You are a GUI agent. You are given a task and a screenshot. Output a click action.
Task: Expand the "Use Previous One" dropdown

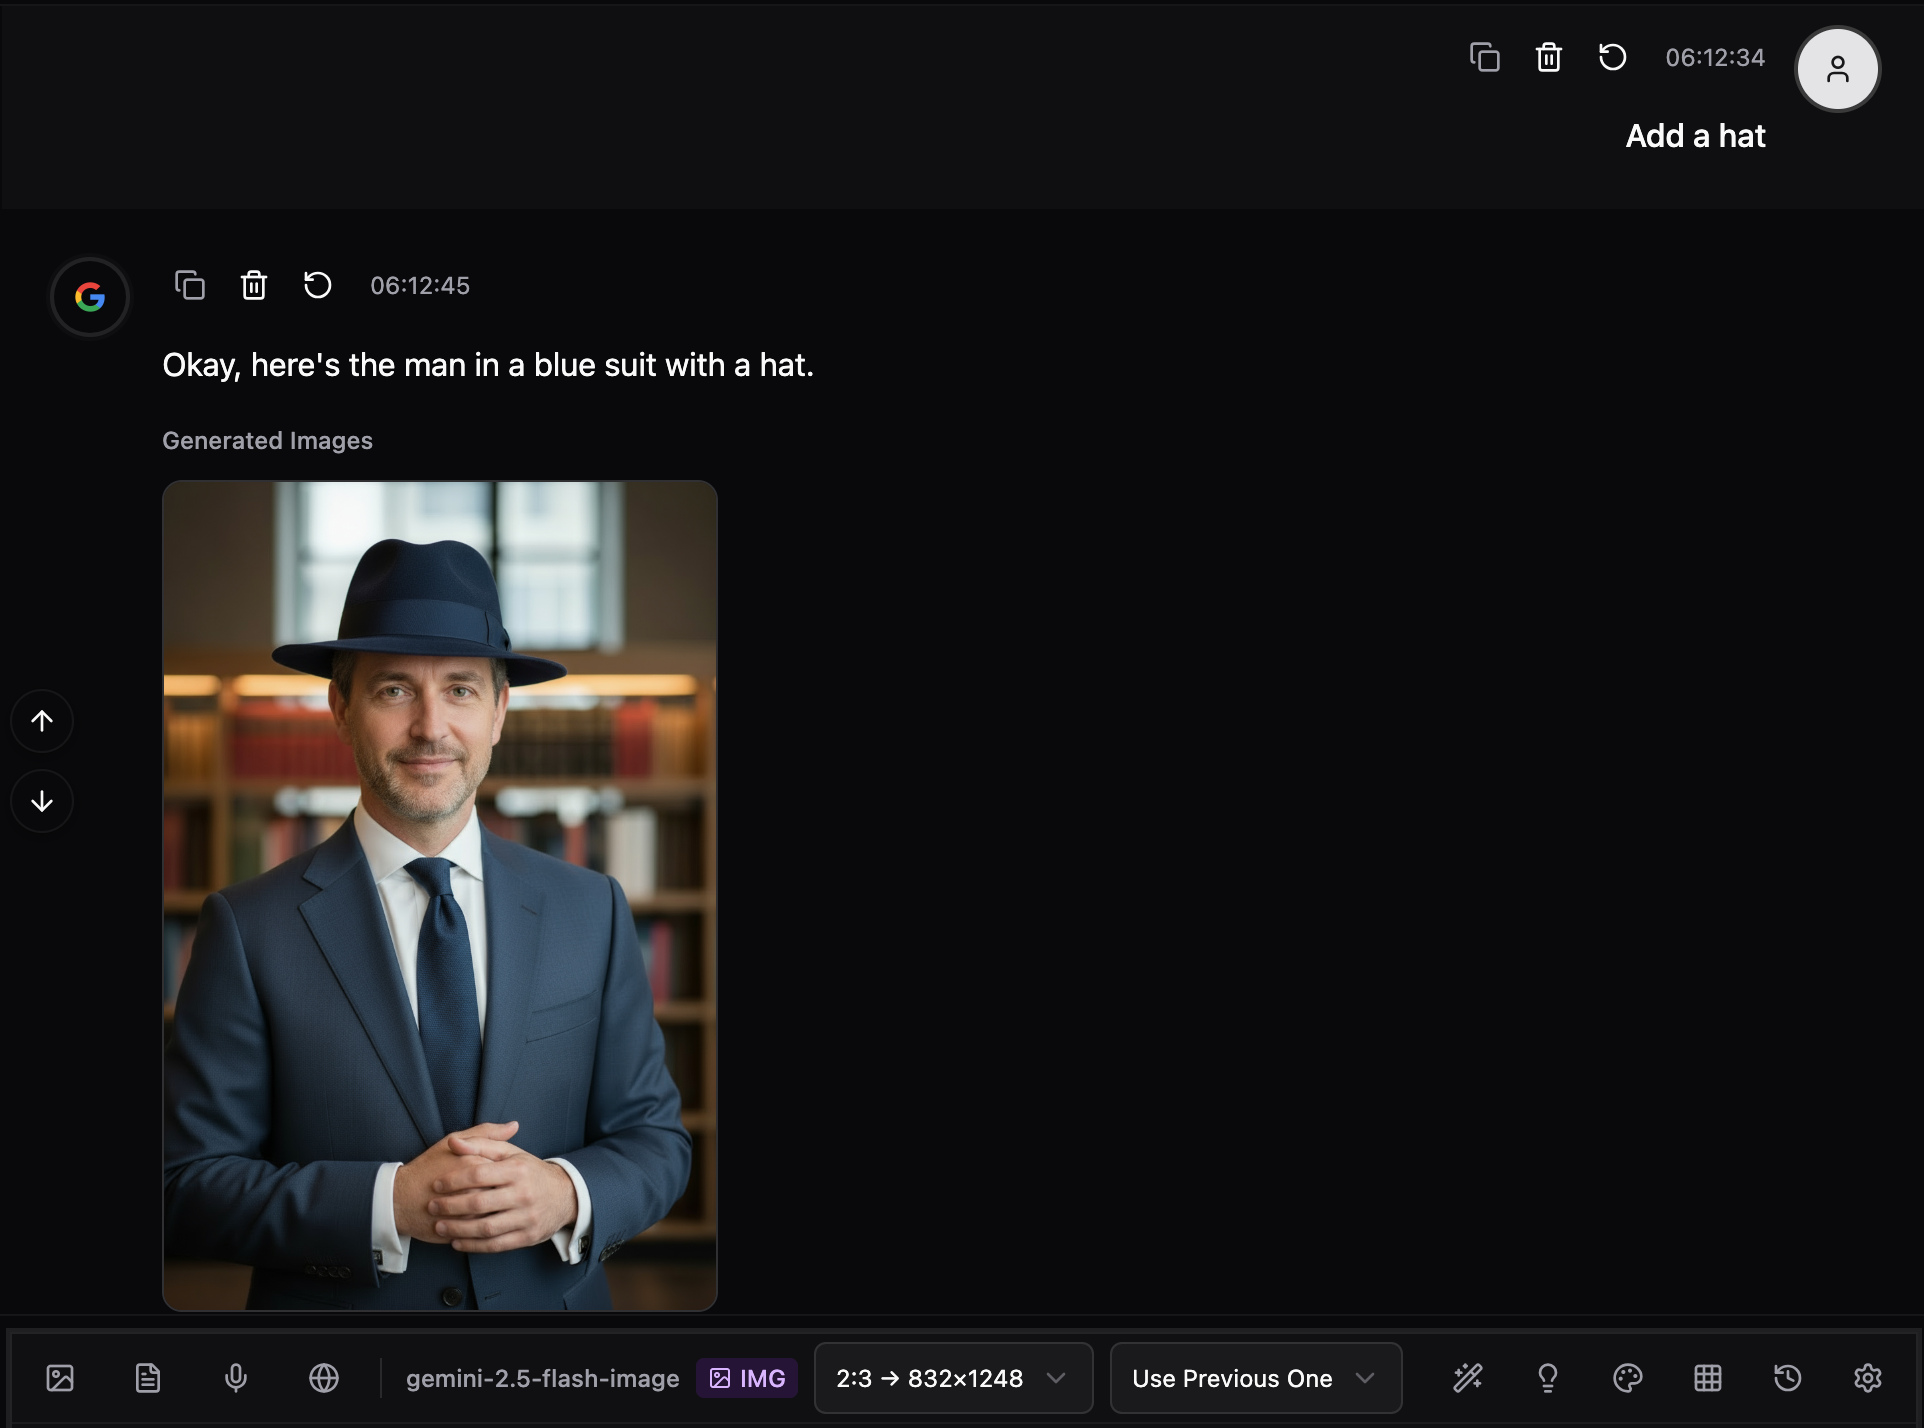pos(1255,1378)
